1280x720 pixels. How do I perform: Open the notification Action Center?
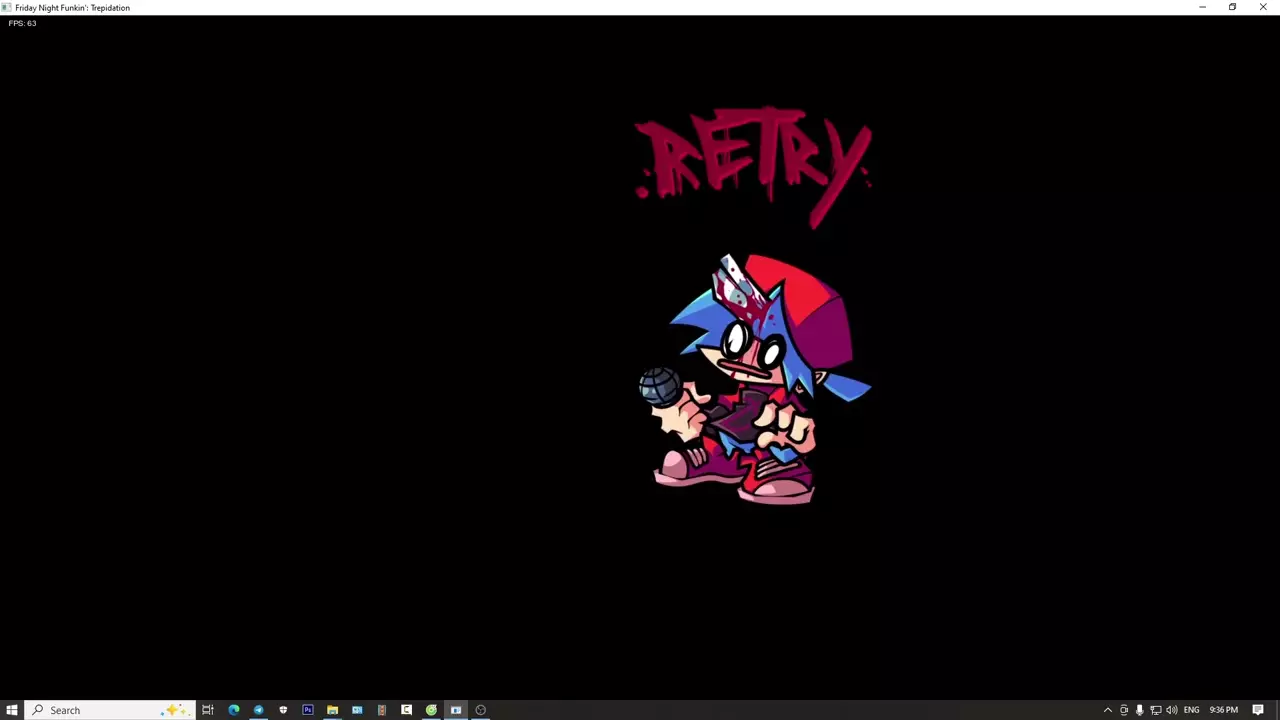tap(1258, 710)
